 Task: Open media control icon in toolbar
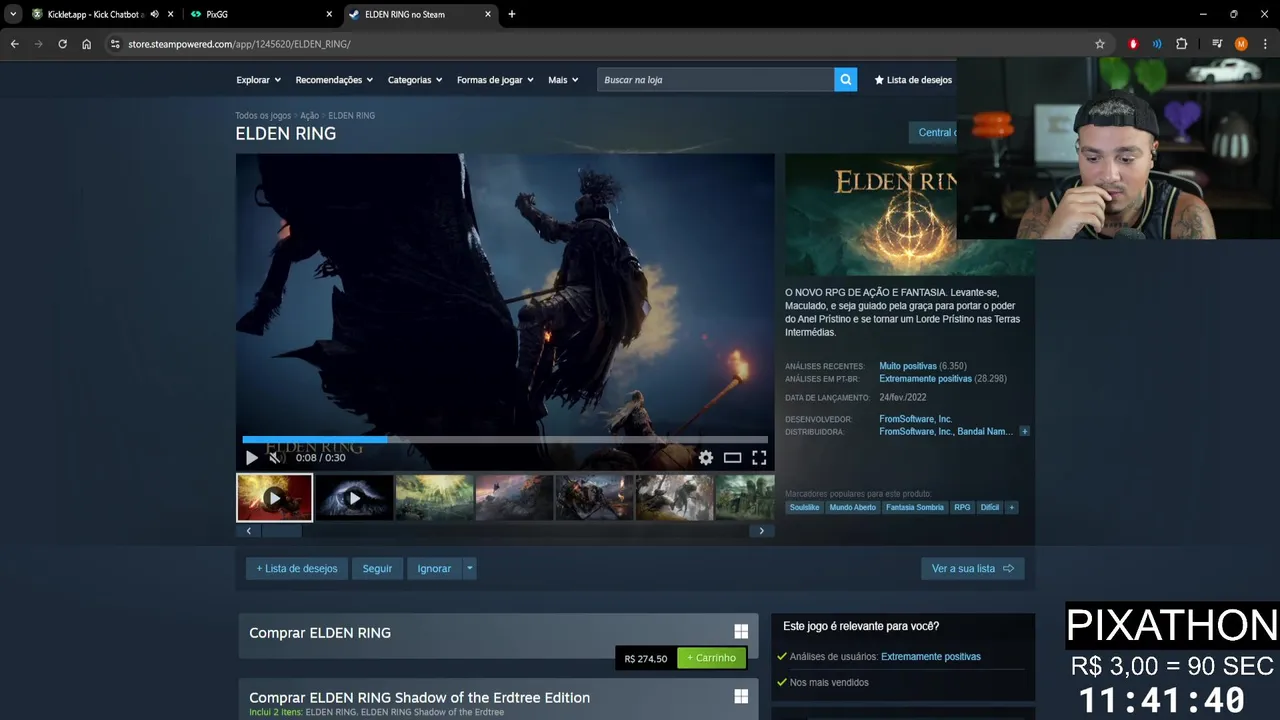1217,44
